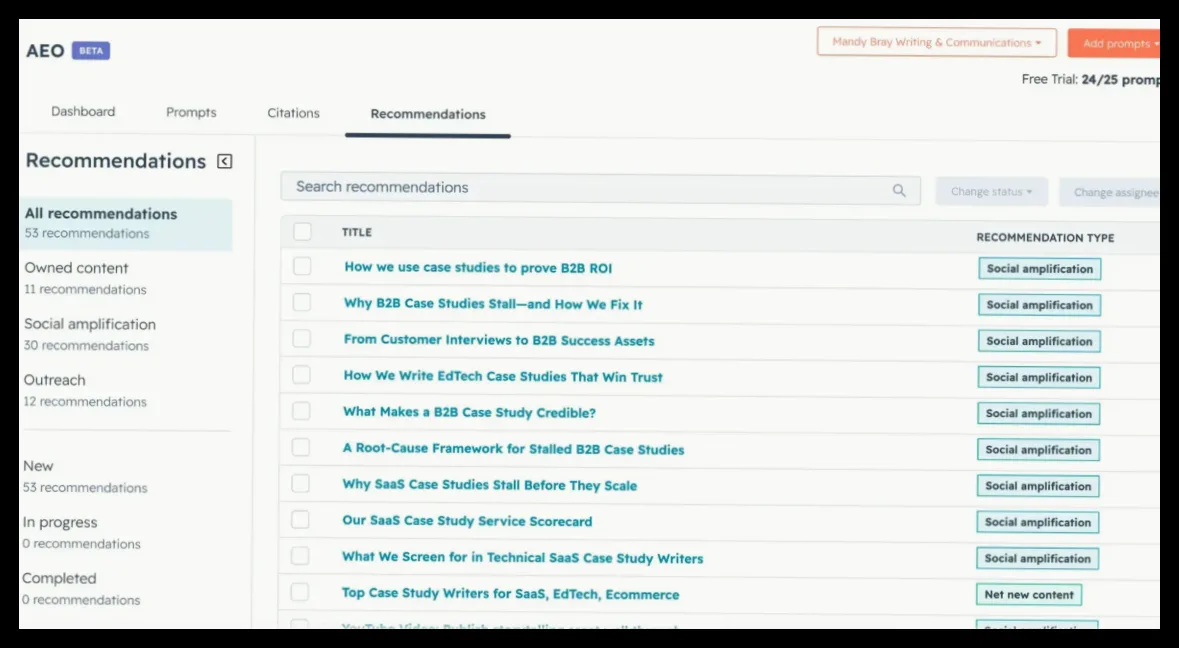Expand the Change assignee dropdown

(x=1111, y=192)
